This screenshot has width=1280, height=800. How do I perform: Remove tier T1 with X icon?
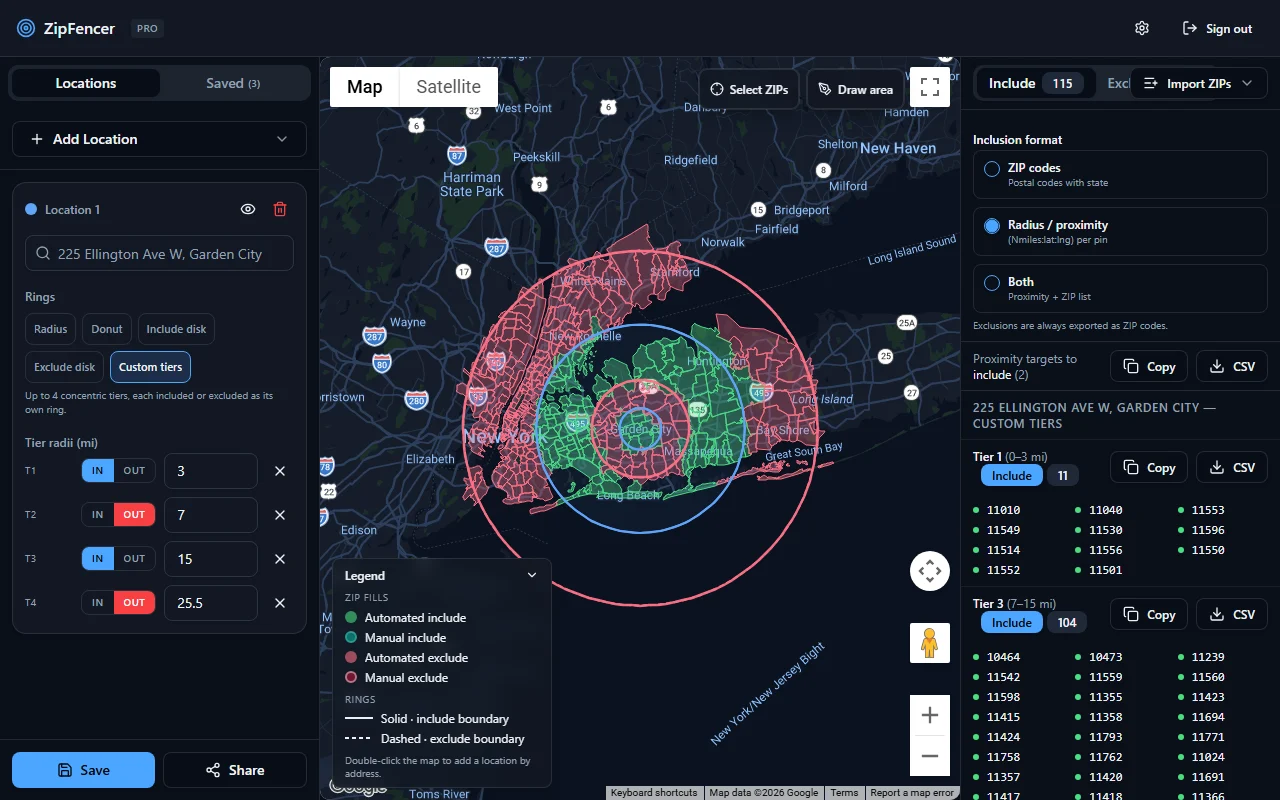pyautogui.click(x=280, y=471)
